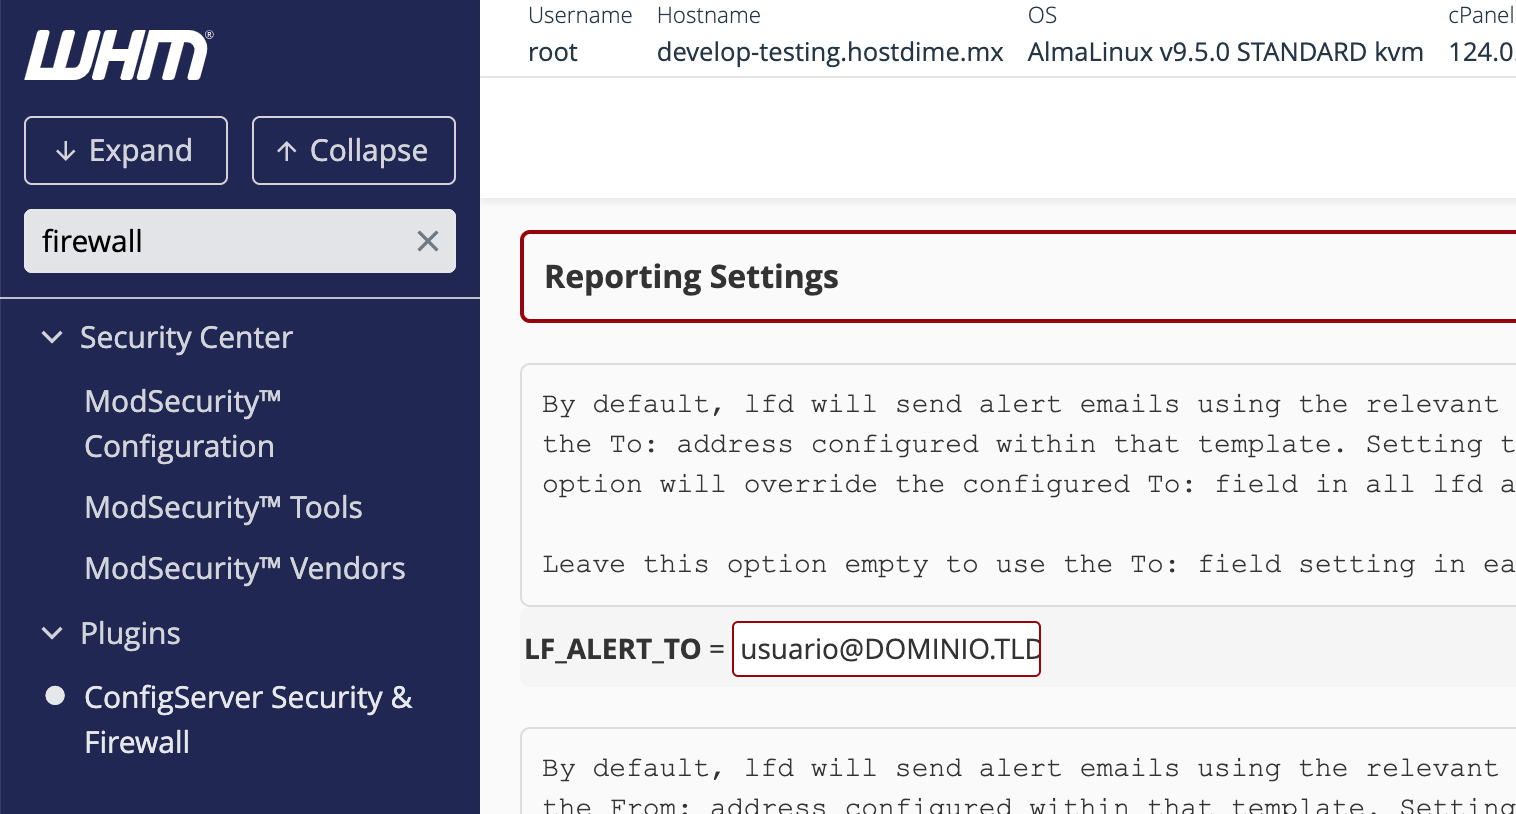This screenshot has width=1516, height=814.
Task: Clear the firewall search with the X icon
Action: click(427, 241)
